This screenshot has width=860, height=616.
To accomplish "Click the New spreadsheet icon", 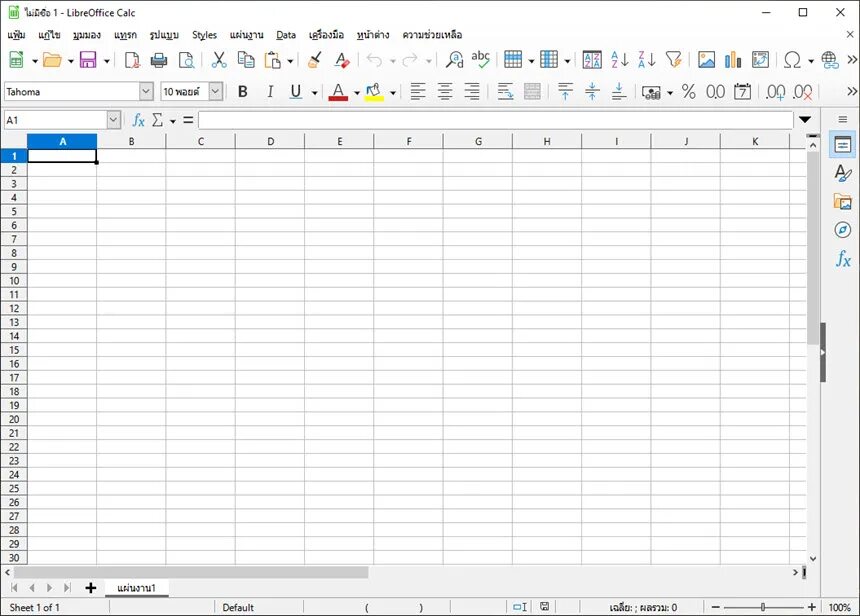I will pyautogui.click(x=16, y=60).
